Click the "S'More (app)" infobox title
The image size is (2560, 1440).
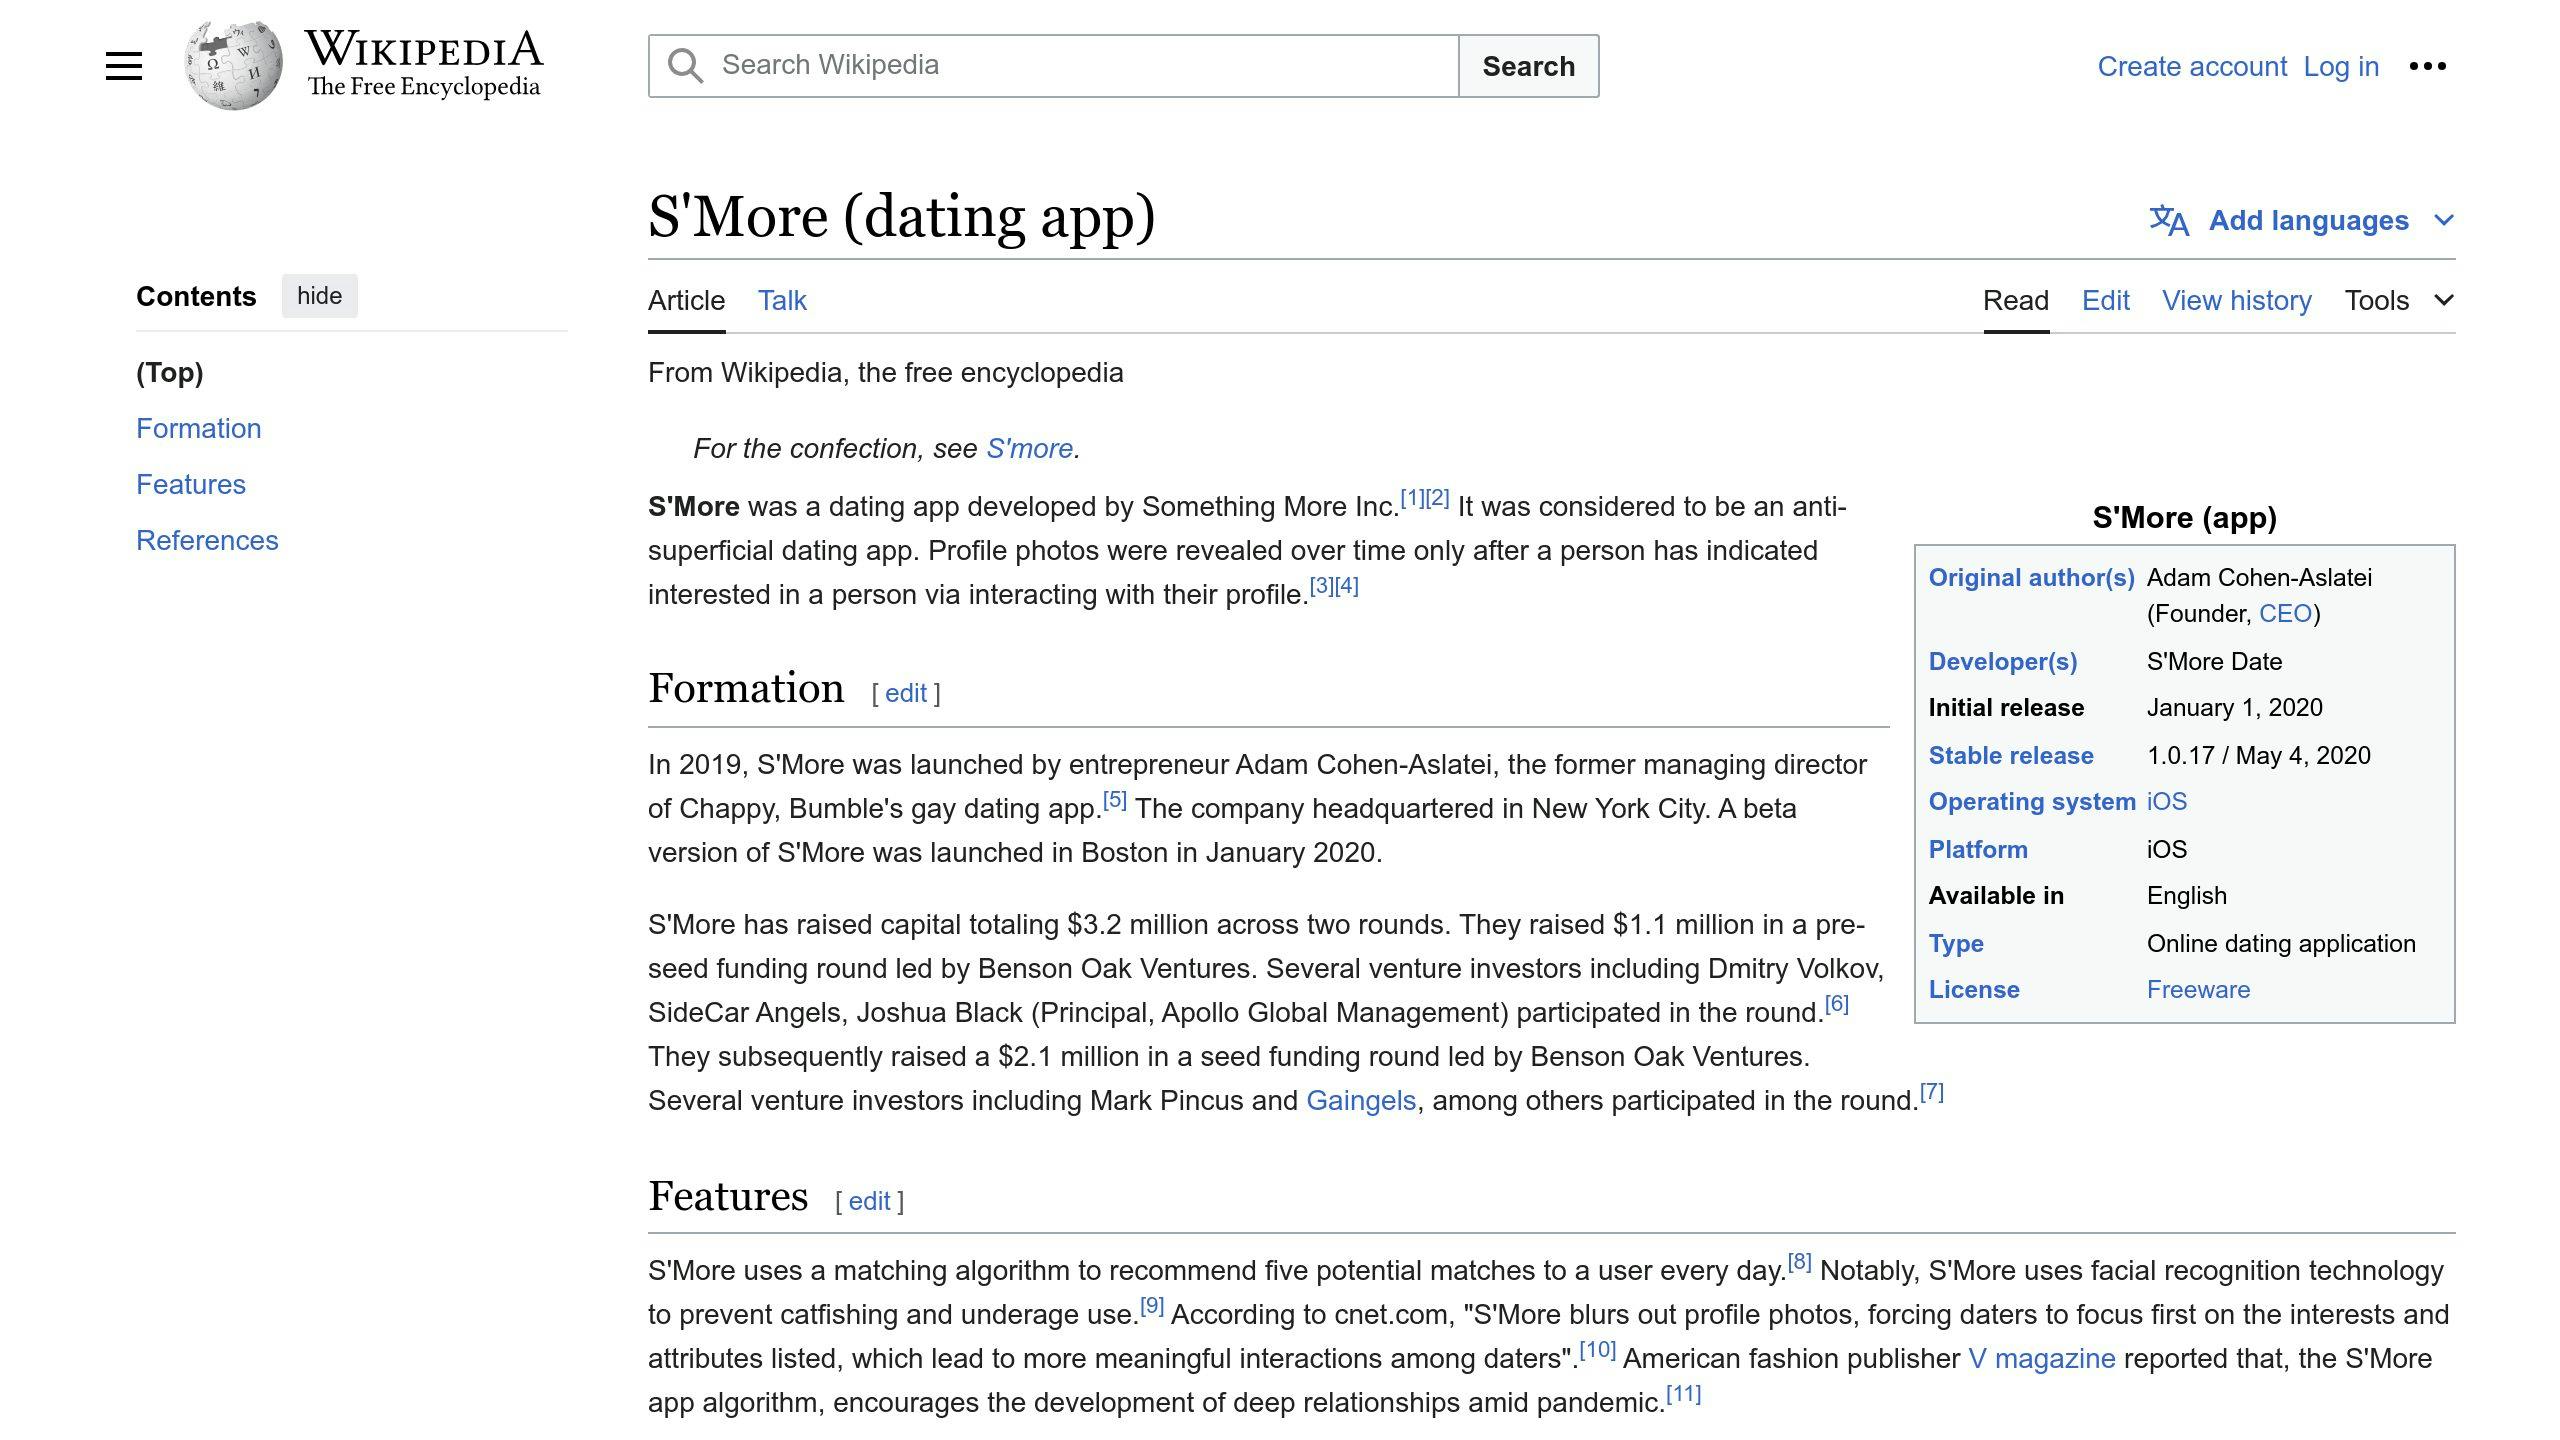2185,517
